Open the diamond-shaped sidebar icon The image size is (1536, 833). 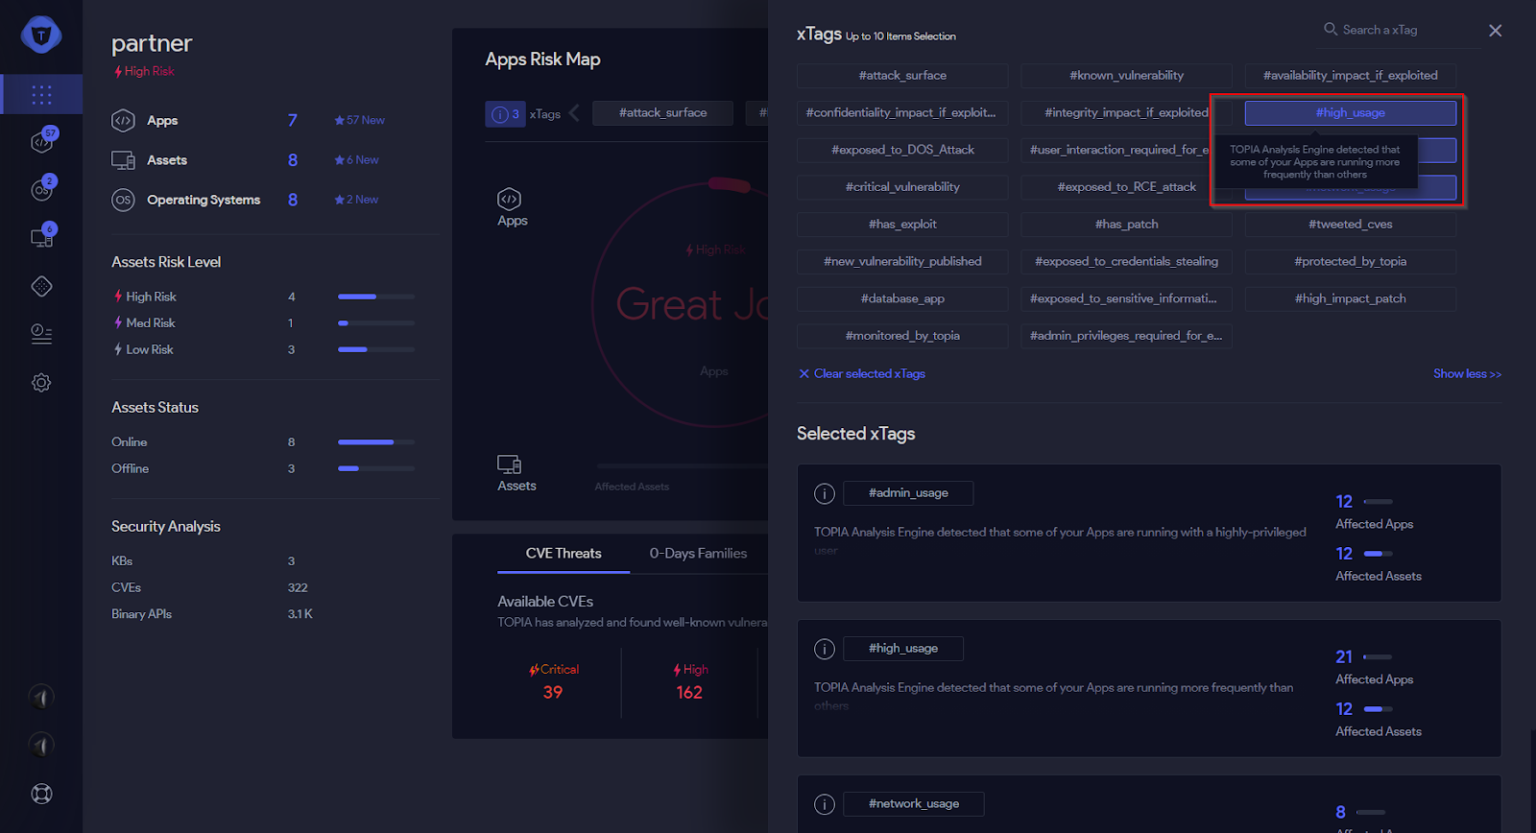pos(41,287)
